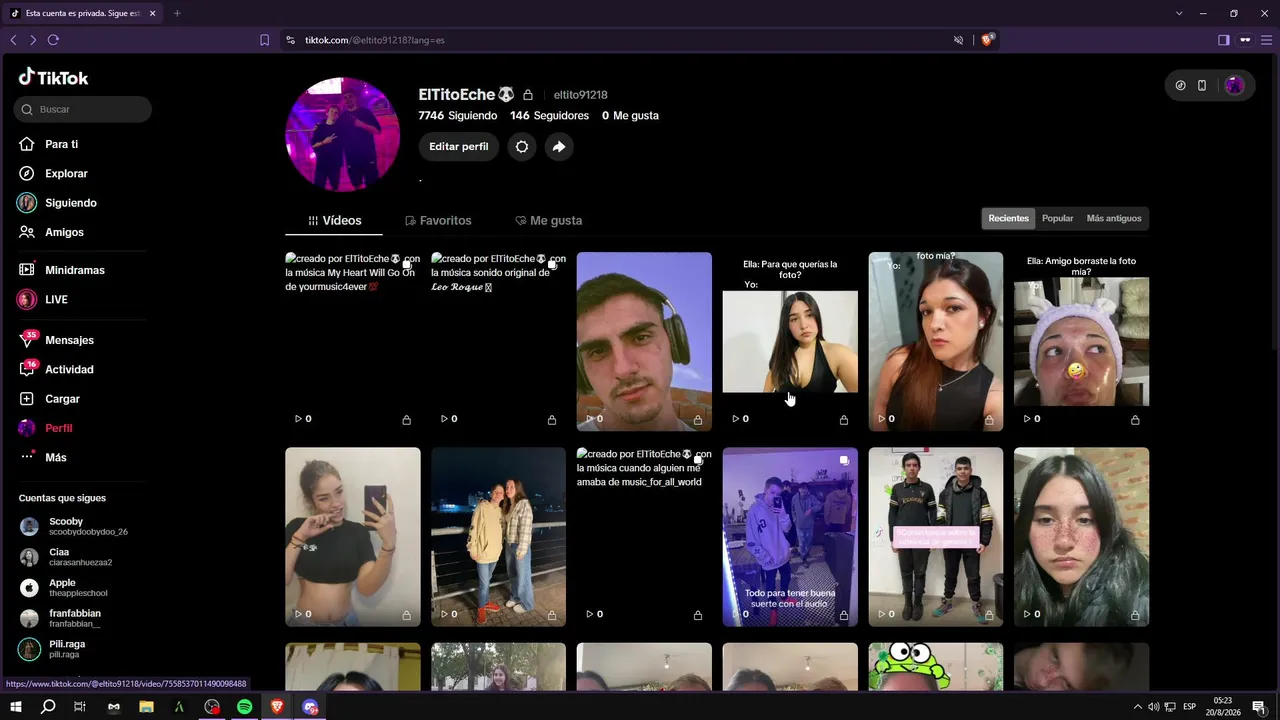Open Ciaa's followed account
1280x720 pixels.
click(82, 557)
